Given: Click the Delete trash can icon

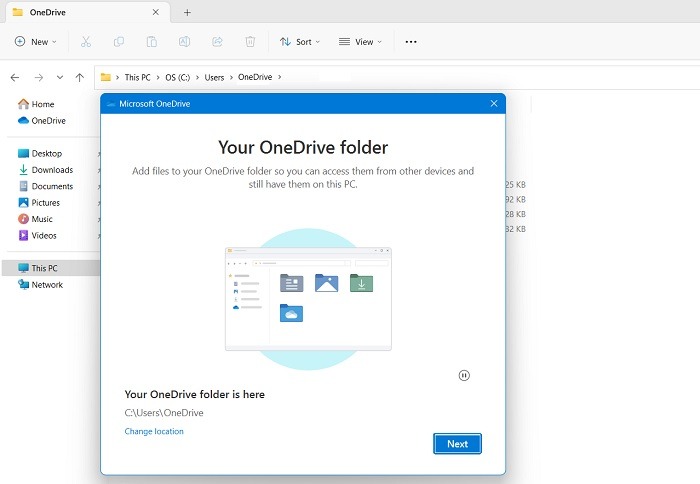Looking at the screenshot, I should point(250,42).
